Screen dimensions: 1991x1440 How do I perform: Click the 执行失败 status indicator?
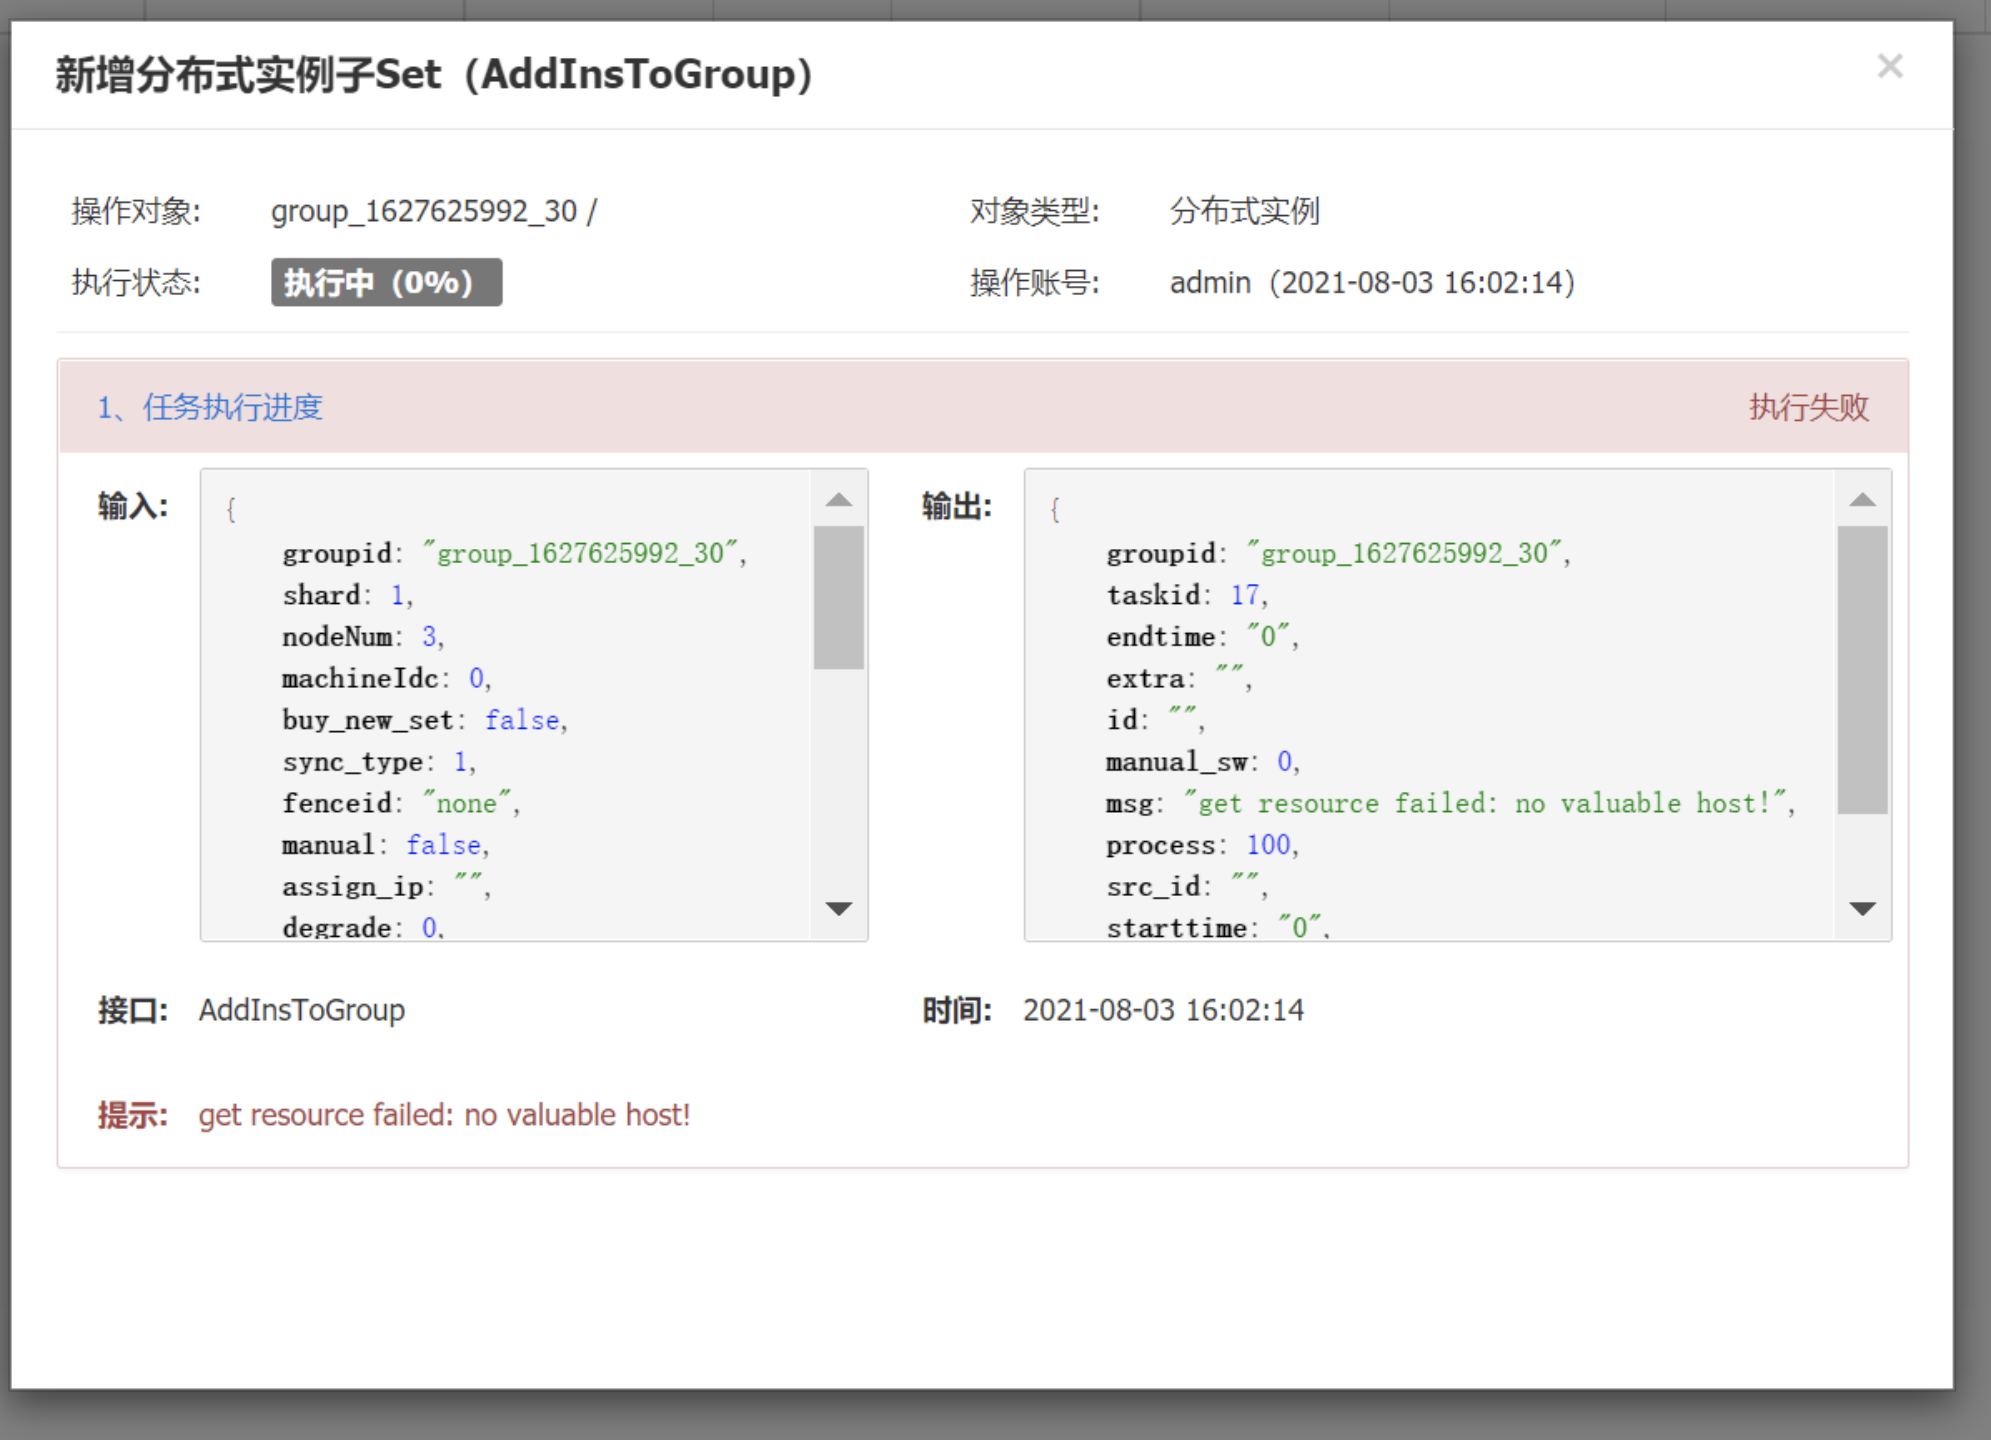[1809, 408]
